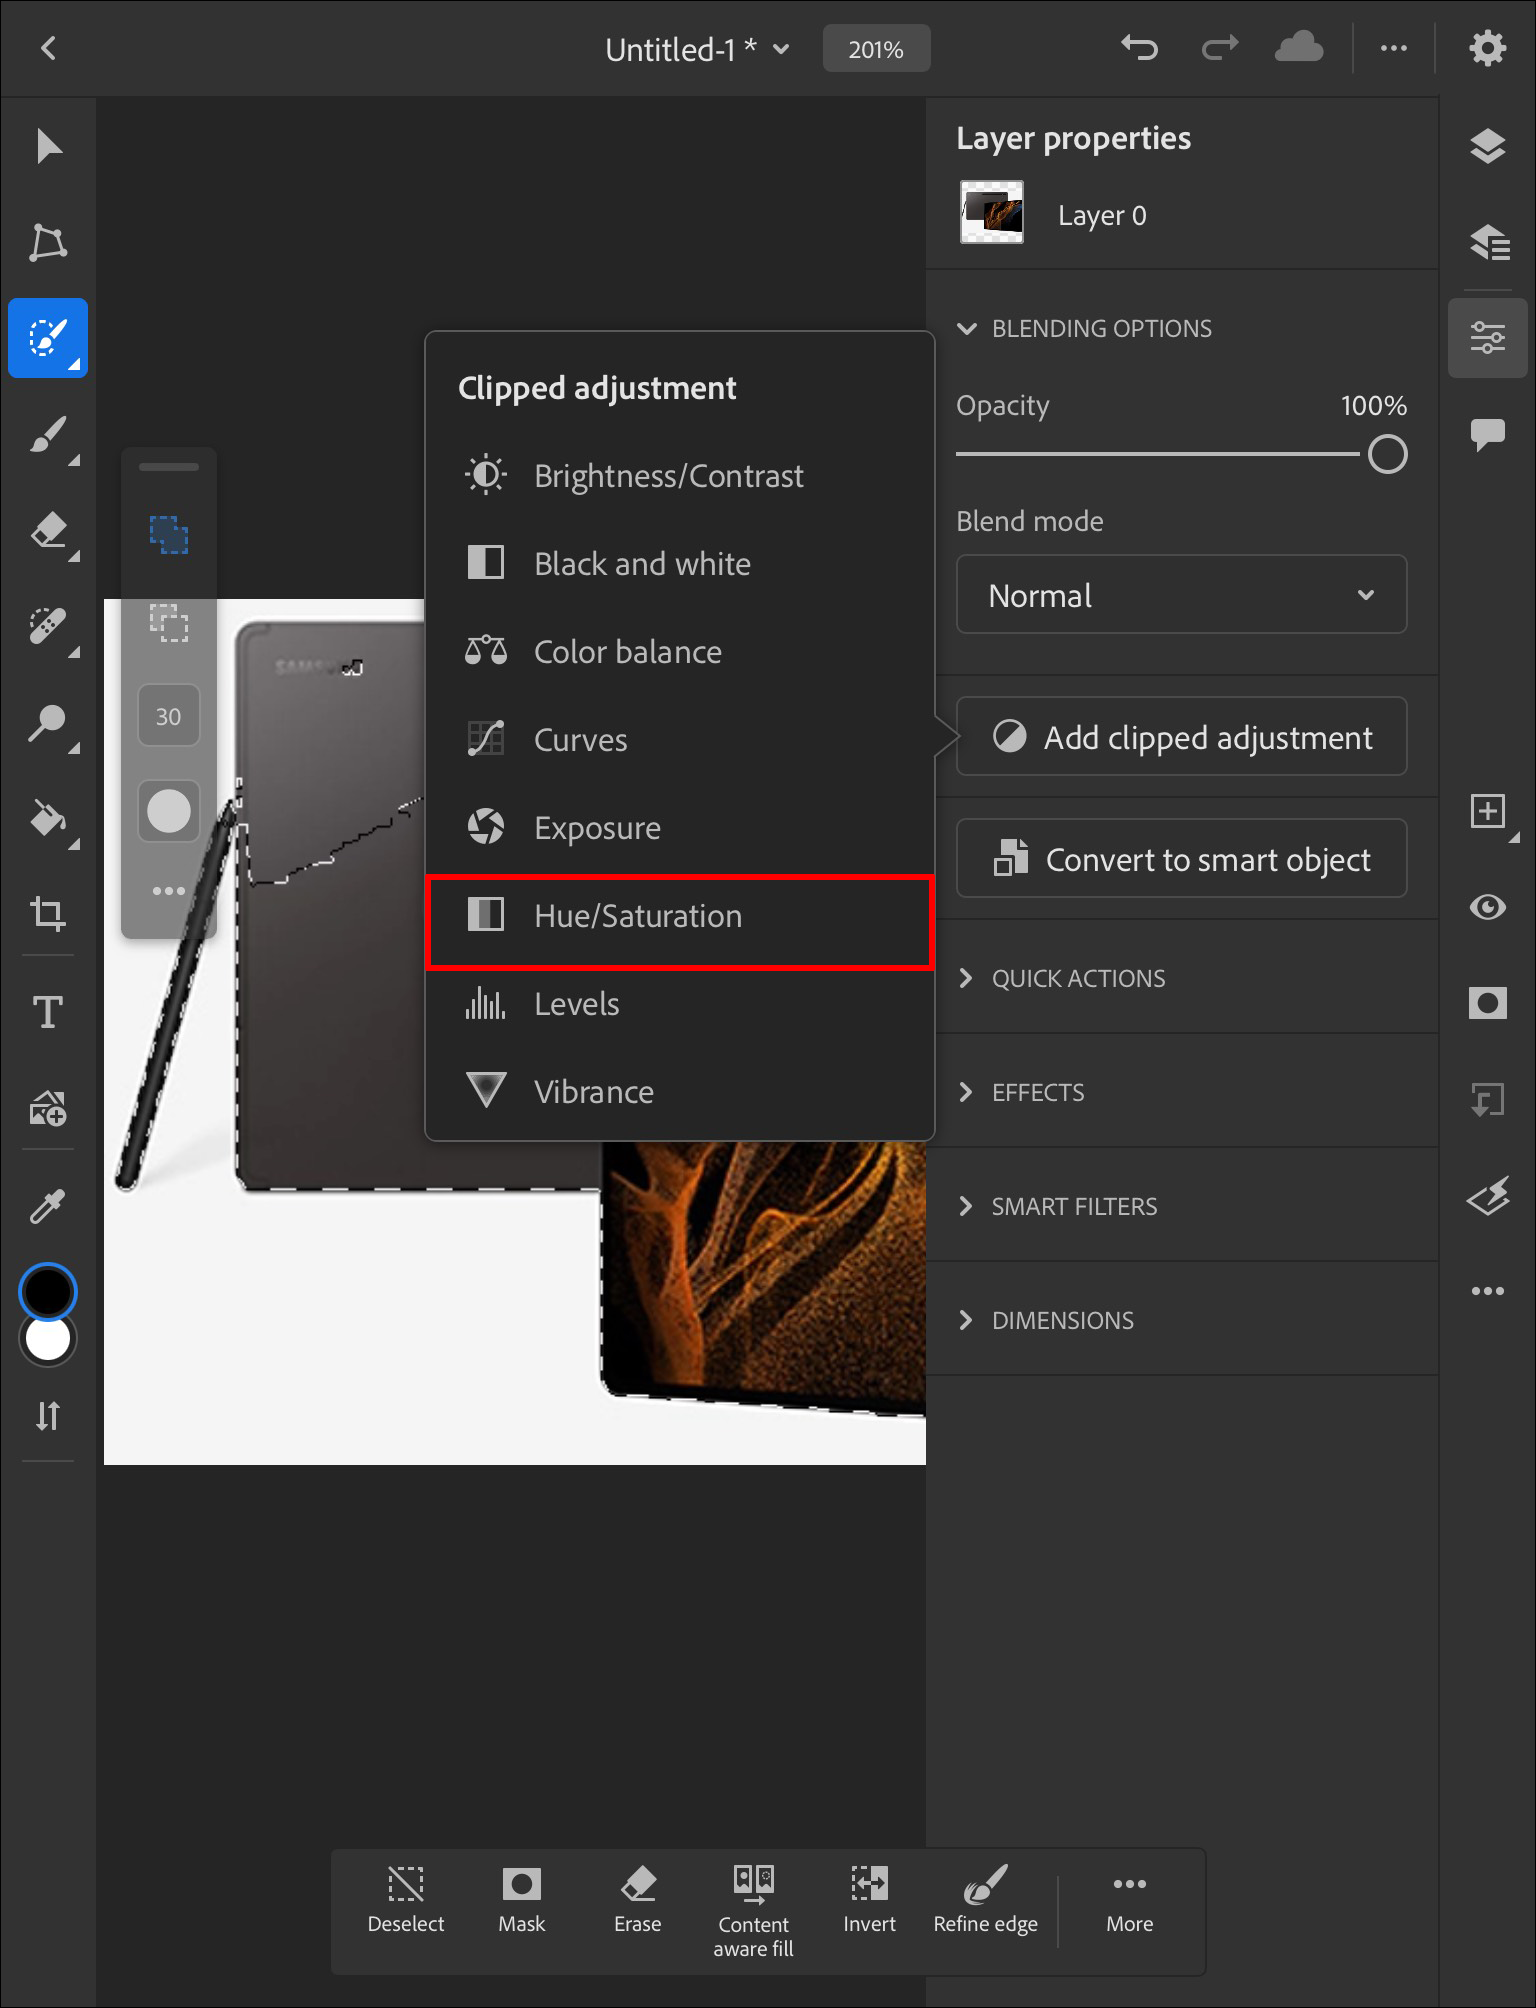Choose Exposure adjustment
This screenshot has height=2008, width=1536.
point(680,828)
